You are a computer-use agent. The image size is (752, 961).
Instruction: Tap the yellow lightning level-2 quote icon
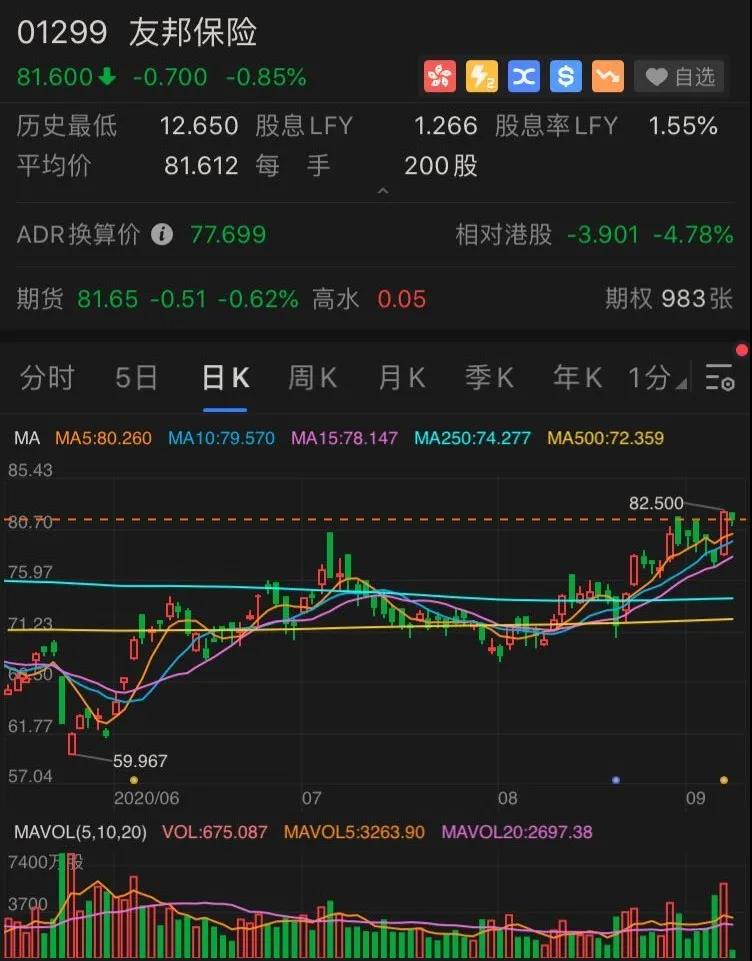coord(482,77)
